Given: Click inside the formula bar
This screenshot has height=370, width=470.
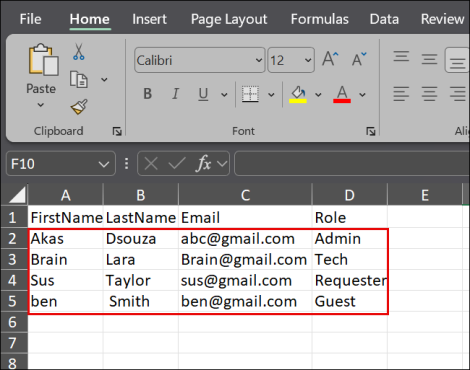Looking at the screenshot, I should pyautogui.click(x=352, y=163).
